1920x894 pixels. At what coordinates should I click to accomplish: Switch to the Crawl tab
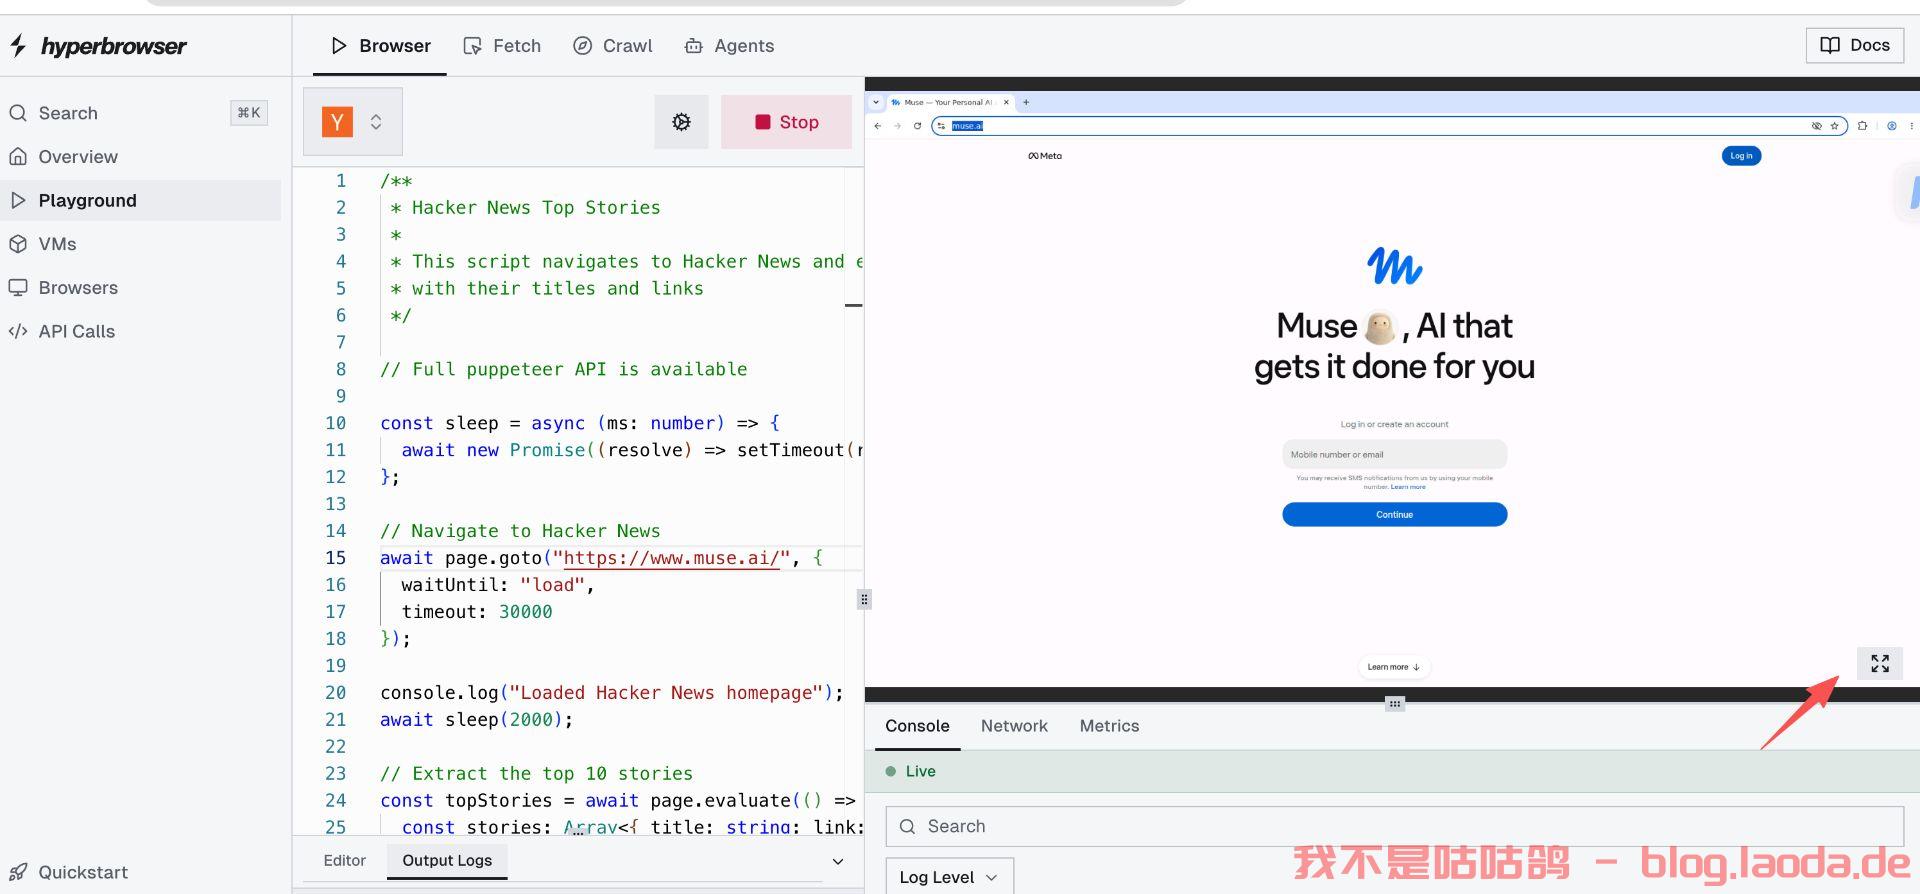pyautogui.click(x=612, y=46)
